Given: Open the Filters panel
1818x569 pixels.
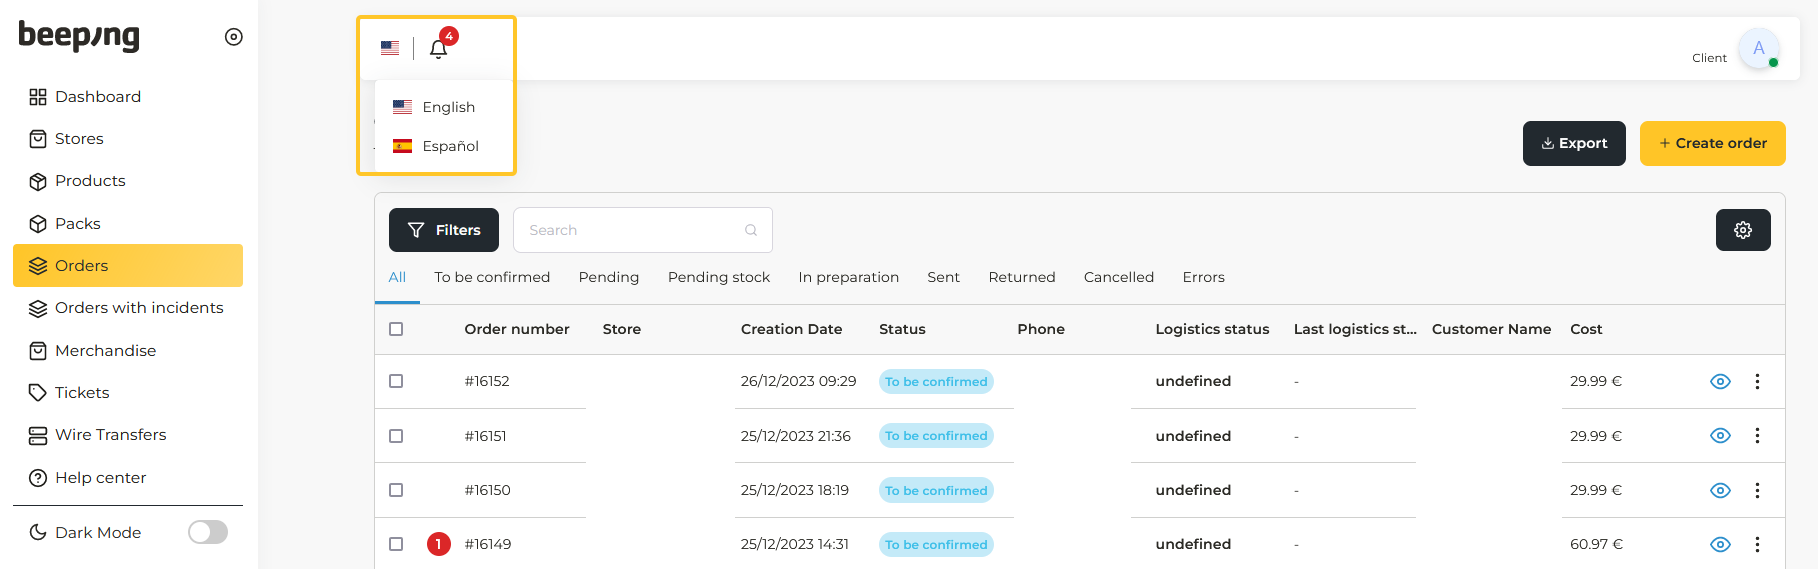Looking at the screenshot, I should coord(443,230).
